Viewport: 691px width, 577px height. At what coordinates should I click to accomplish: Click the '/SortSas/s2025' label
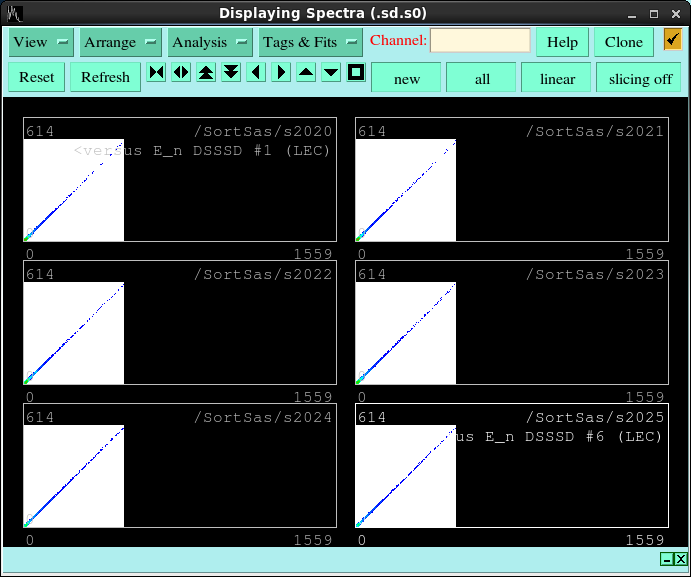(595, 417)
